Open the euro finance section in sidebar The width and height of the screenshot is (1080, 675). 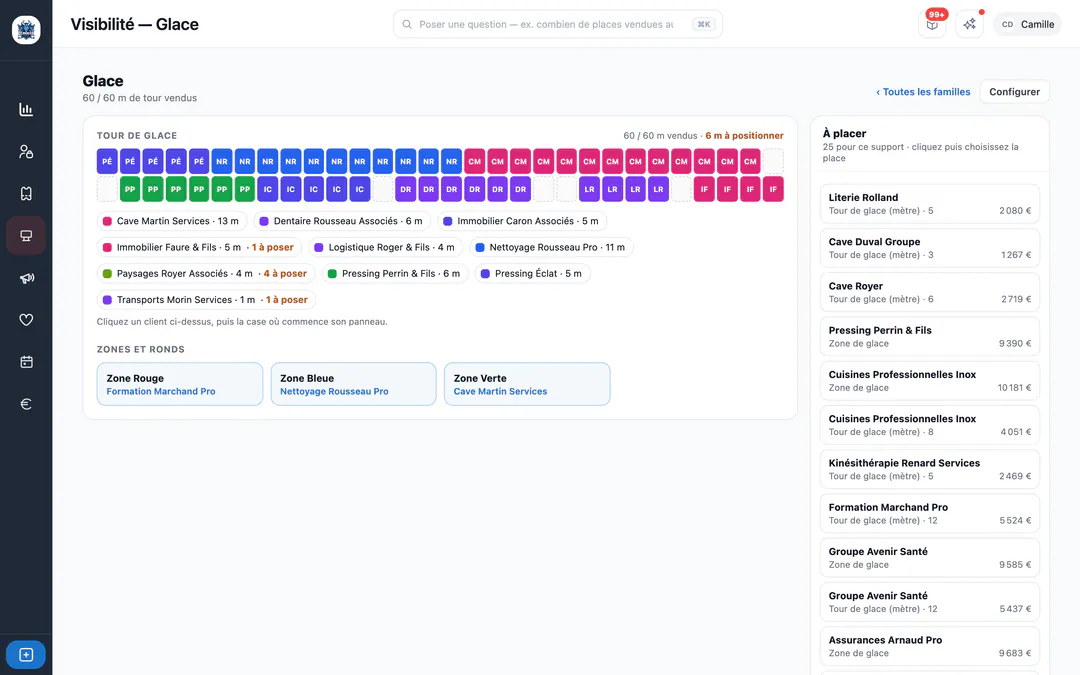[x=26, y=404]
